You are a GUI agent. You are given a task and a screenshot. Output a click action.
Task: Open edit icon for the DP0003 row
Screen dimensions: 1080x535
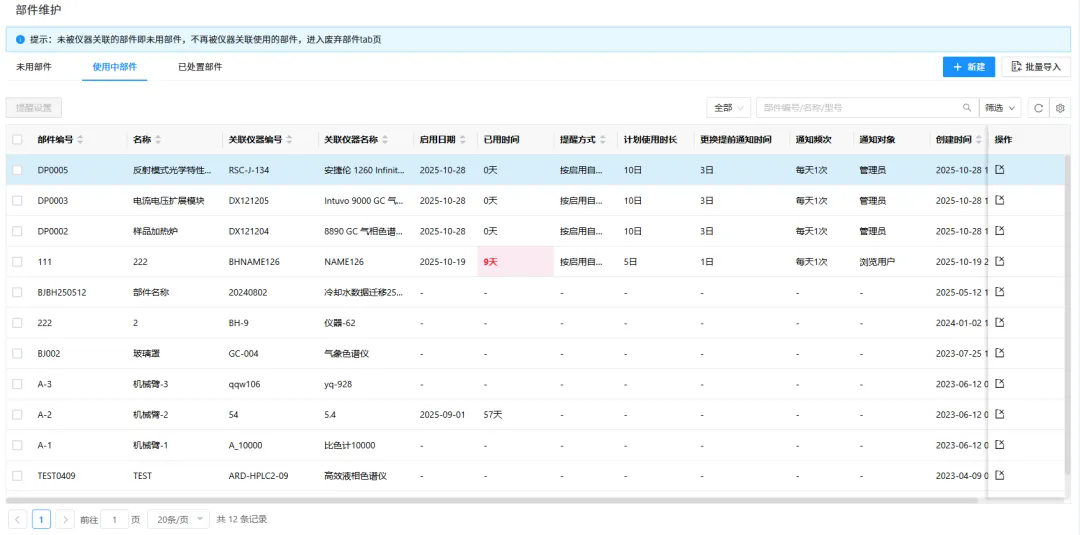(999, 200)
